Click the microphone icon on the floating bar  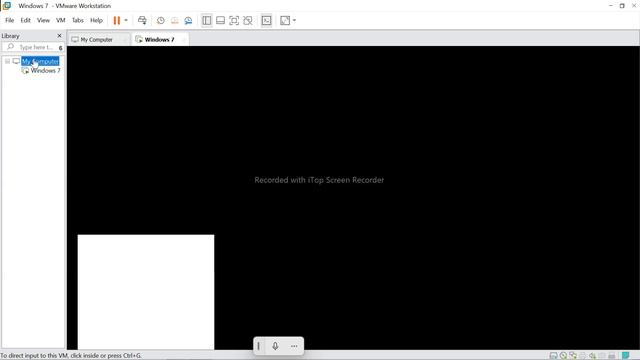275,346
